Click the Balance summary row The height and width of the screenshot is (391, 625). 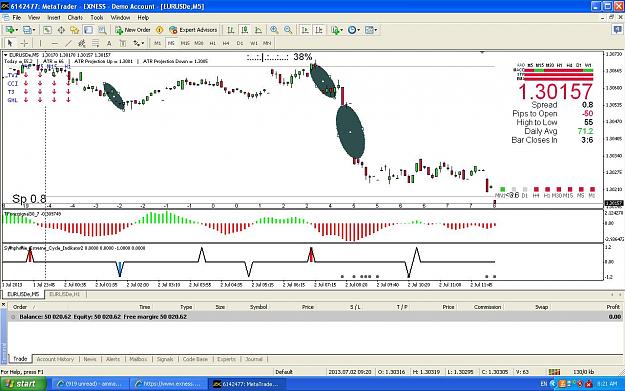point(315,317)
